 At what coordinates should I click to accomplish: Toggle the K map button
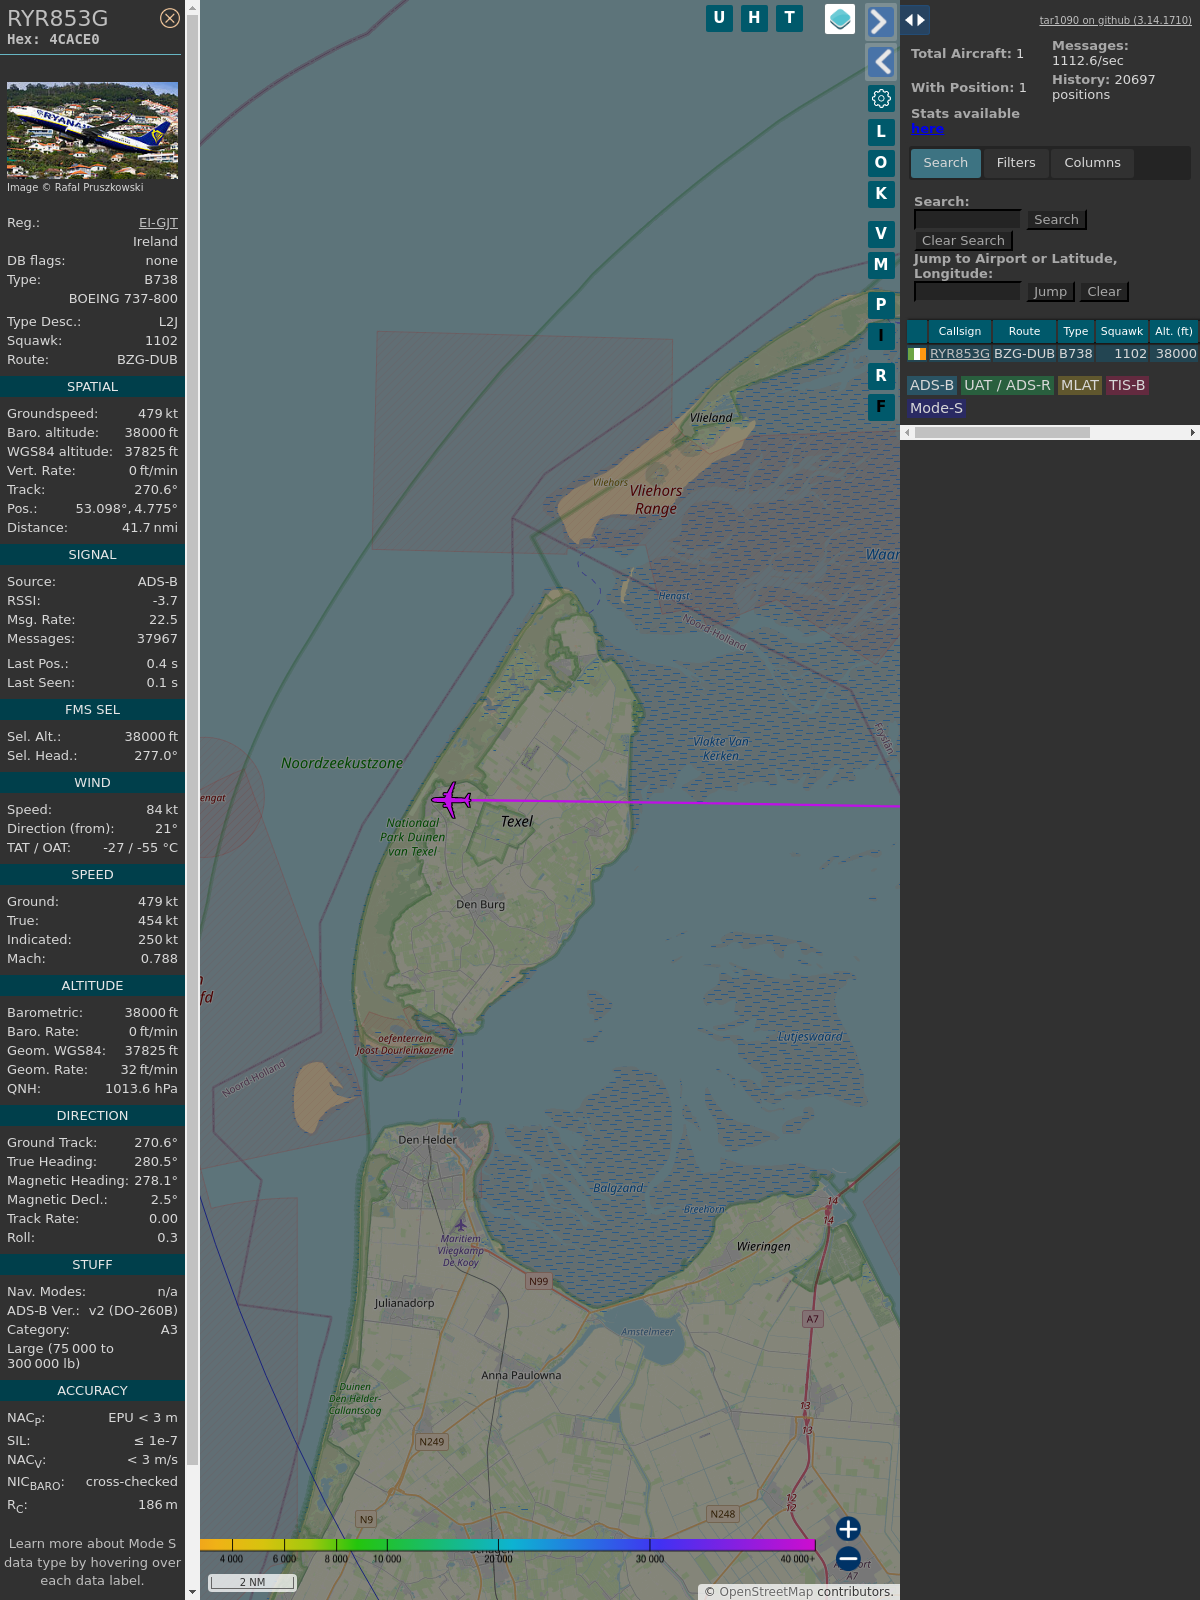pyautogui.click(x=881, y=194)
